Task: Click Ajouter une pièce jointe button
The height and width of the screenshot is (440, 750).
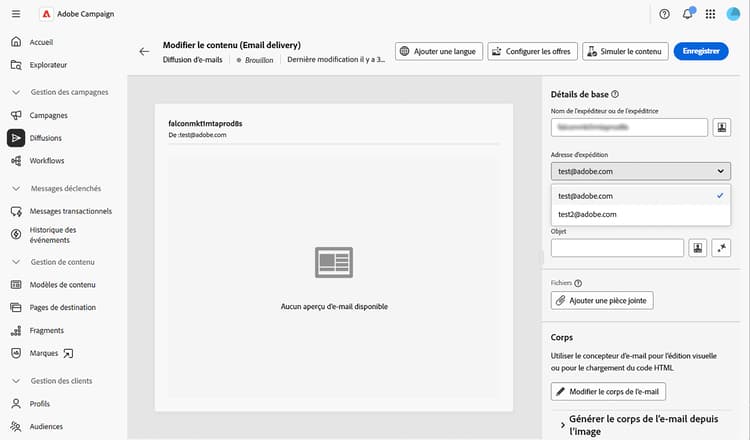Action: (602, 300)
